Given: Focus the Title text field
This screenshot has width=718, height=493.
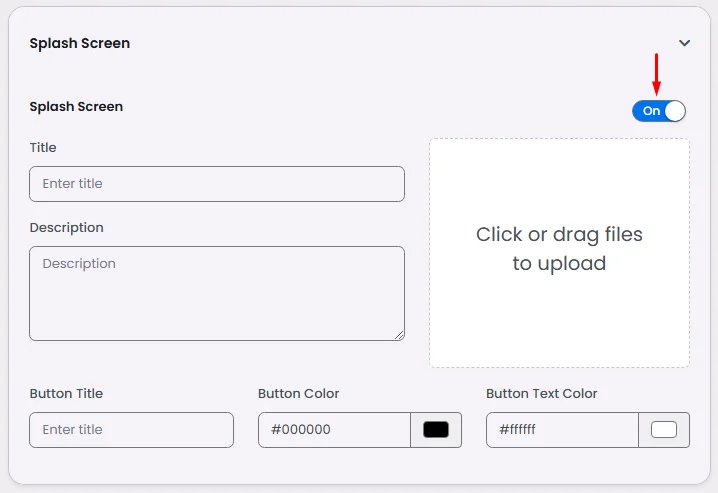Looking at the screenshot, I should (217, 184).
